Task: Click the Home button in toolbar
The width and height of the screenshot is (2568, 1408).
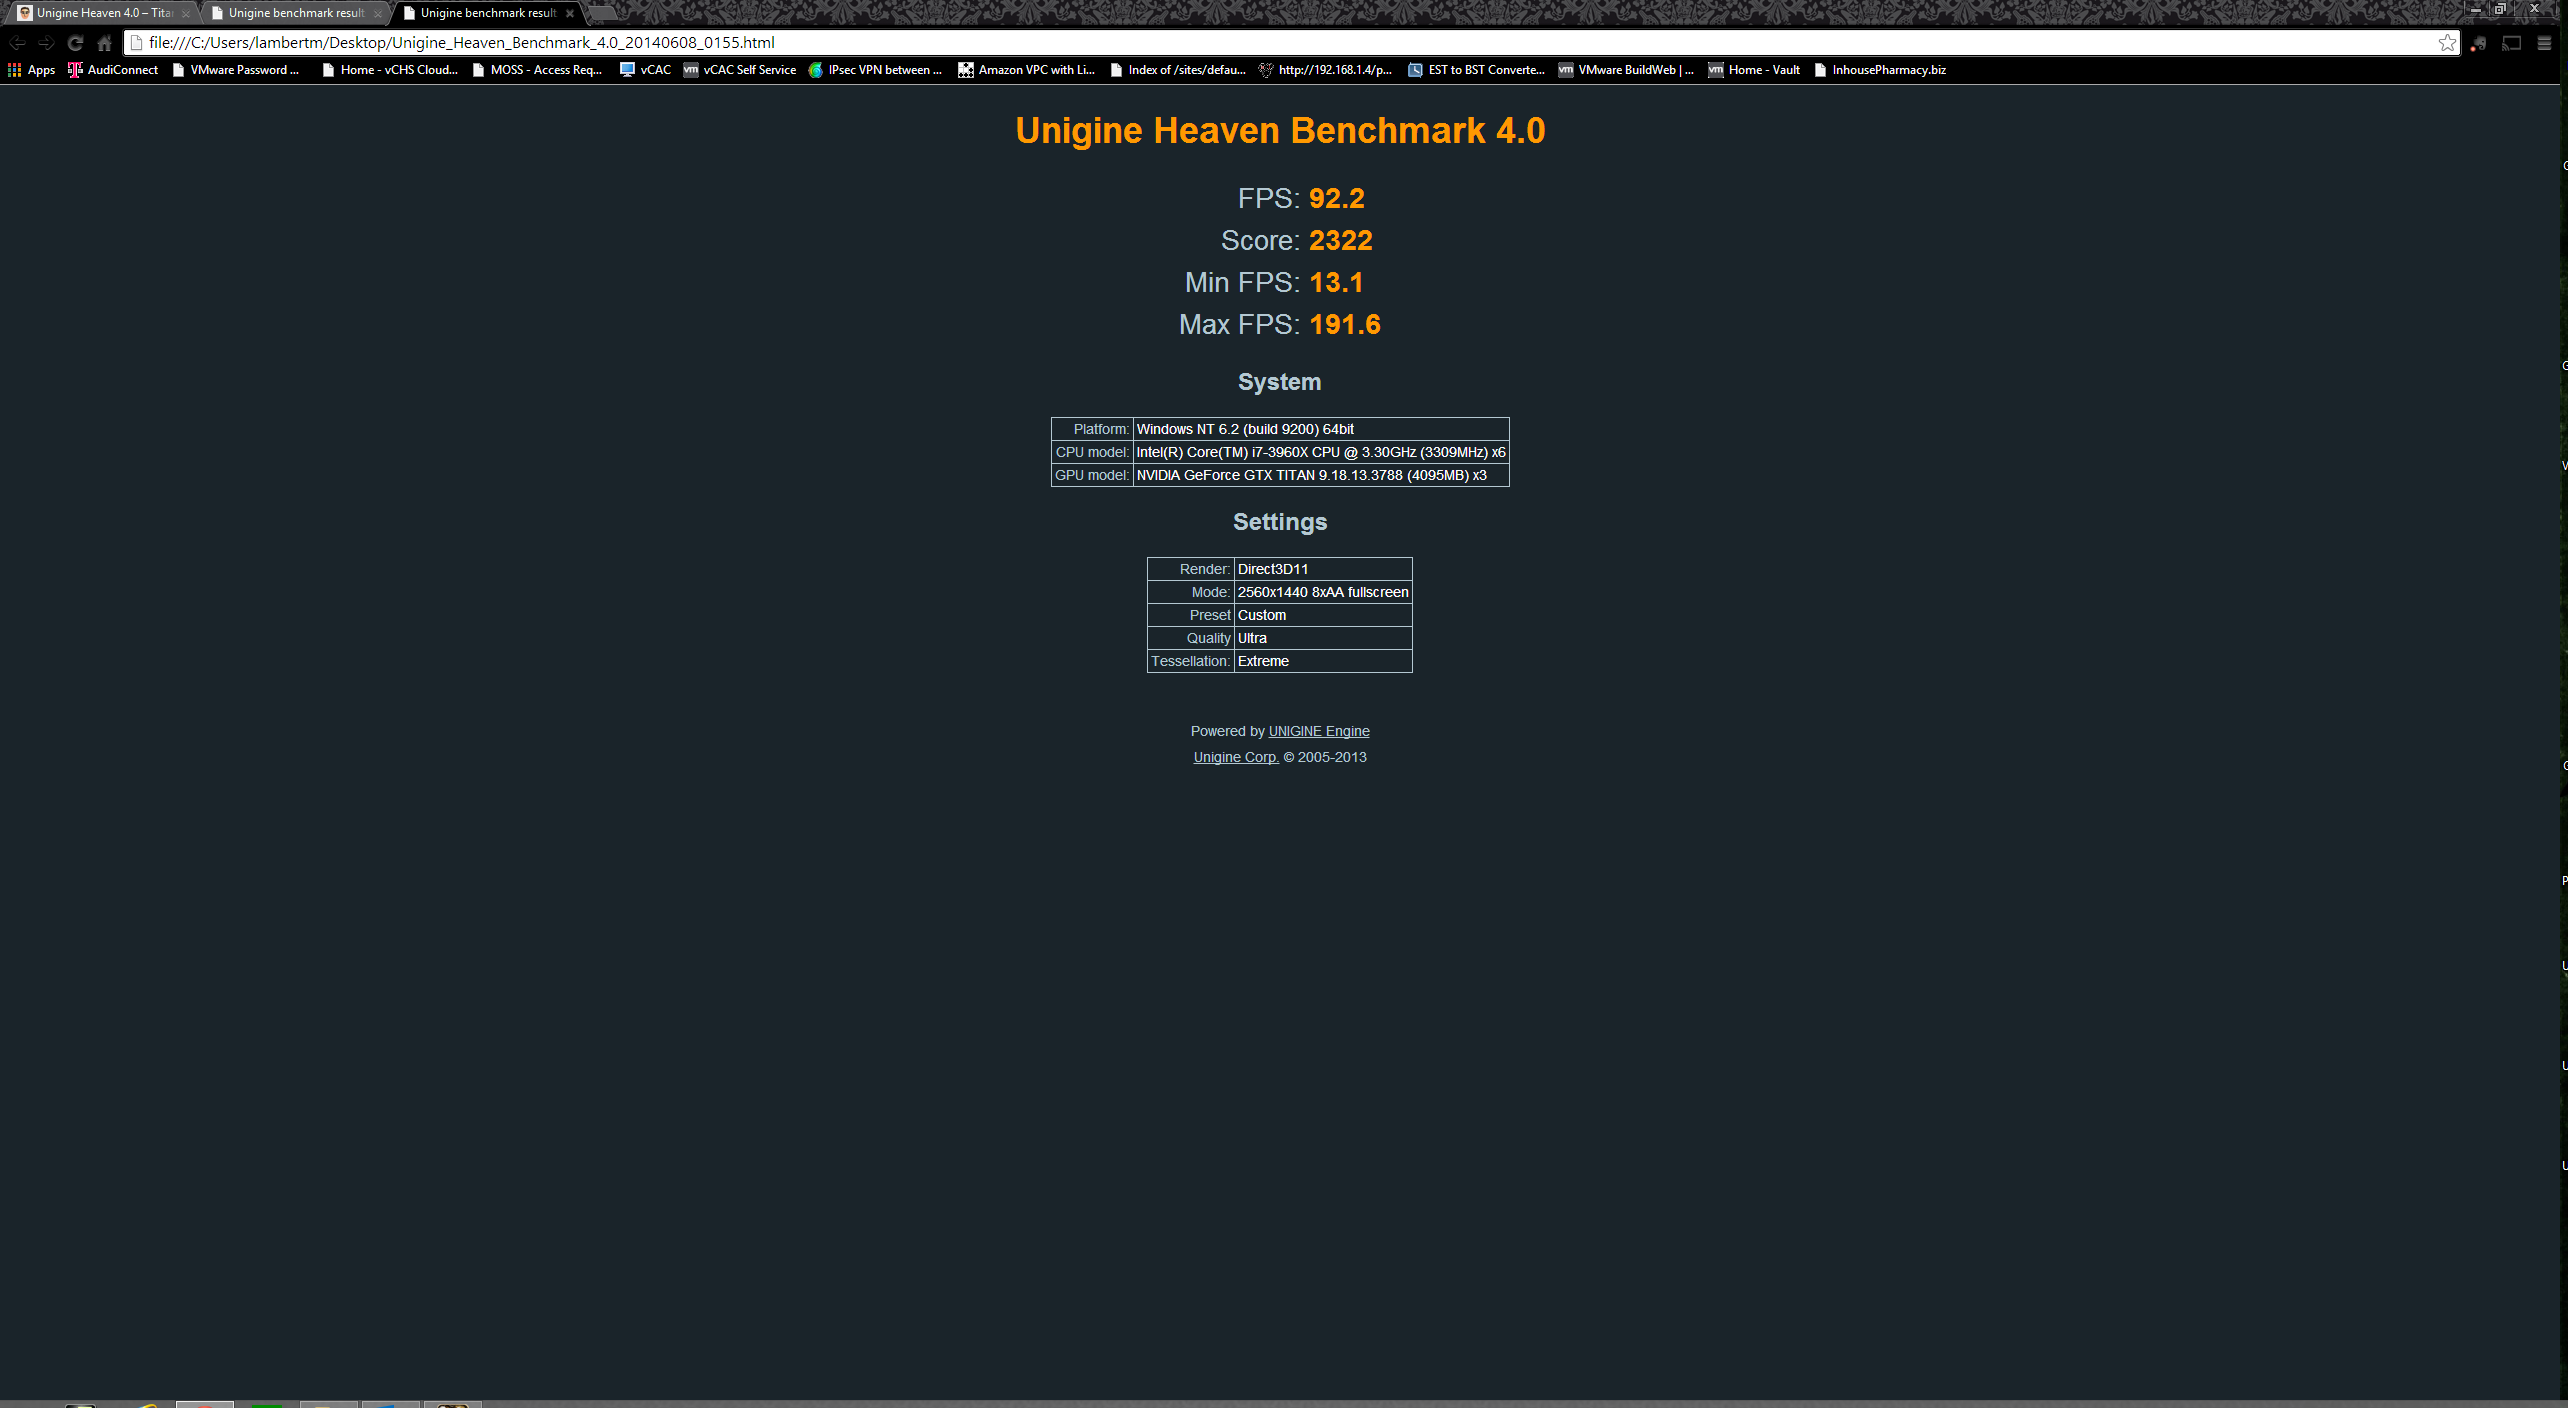Action: [x=104, y=43]
